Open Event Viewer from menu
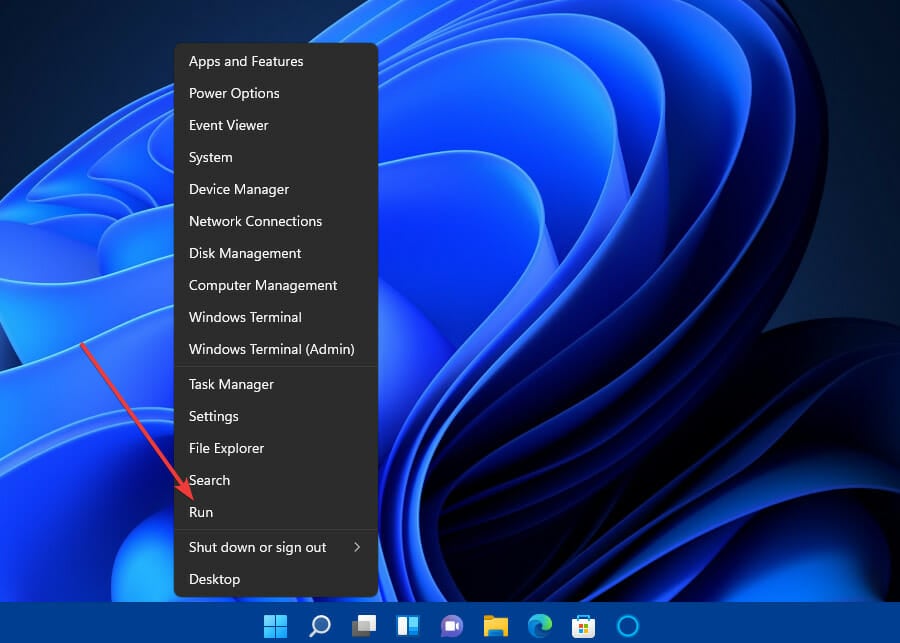 click(x=229, y=125)
